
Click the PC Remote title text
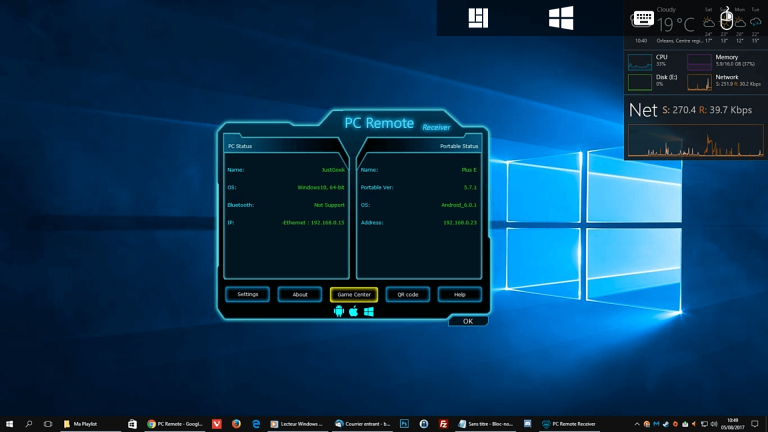[x=379, y=123]
